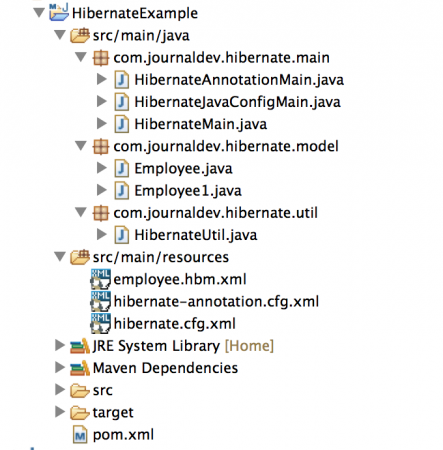Click the Employee1.java file icon

[x=122, y=191]
